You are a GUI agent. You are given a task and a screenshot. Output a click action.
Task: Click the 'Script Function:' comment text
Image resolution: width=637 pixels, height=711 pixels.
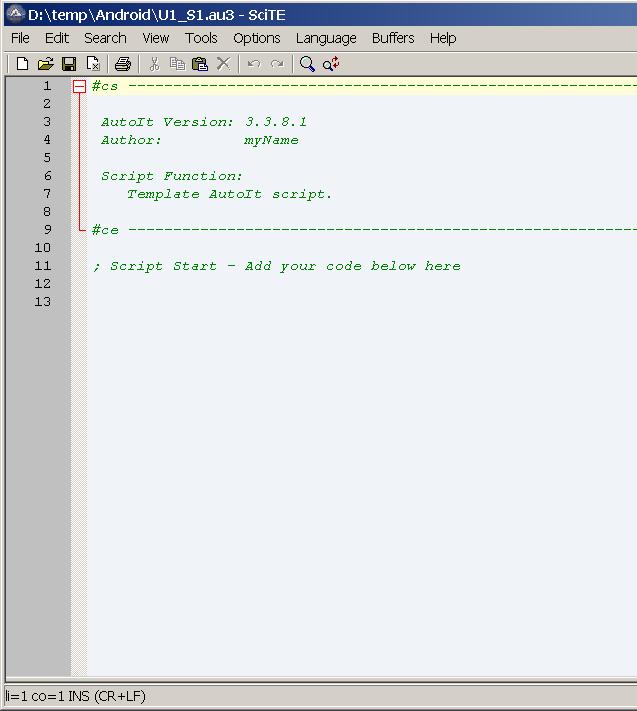tap(172, 176)
